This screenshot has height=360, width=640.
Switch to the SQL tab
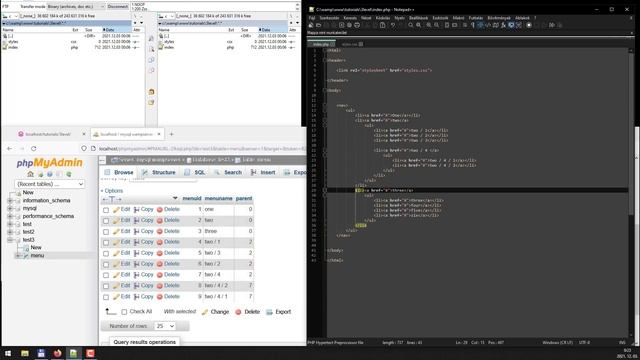click(x=195, y=173)
